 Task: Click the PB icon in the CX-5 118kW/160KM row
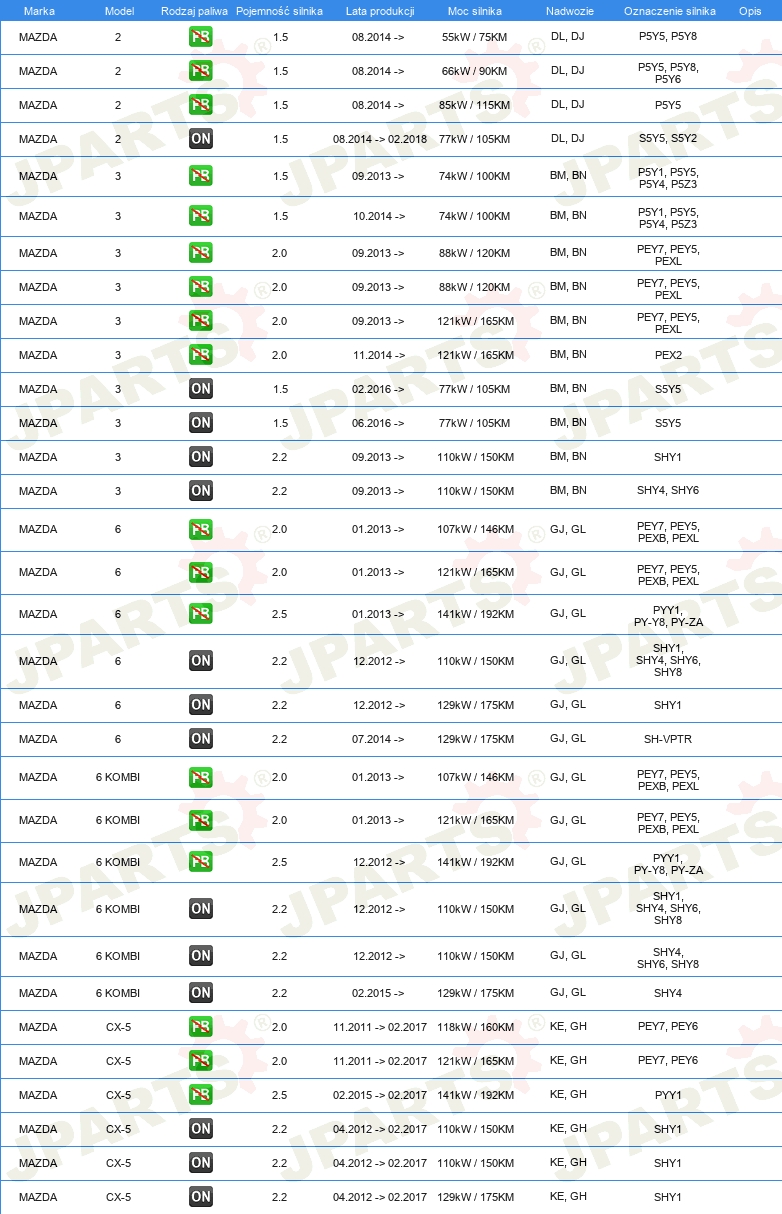click(x=201, y=1027)
